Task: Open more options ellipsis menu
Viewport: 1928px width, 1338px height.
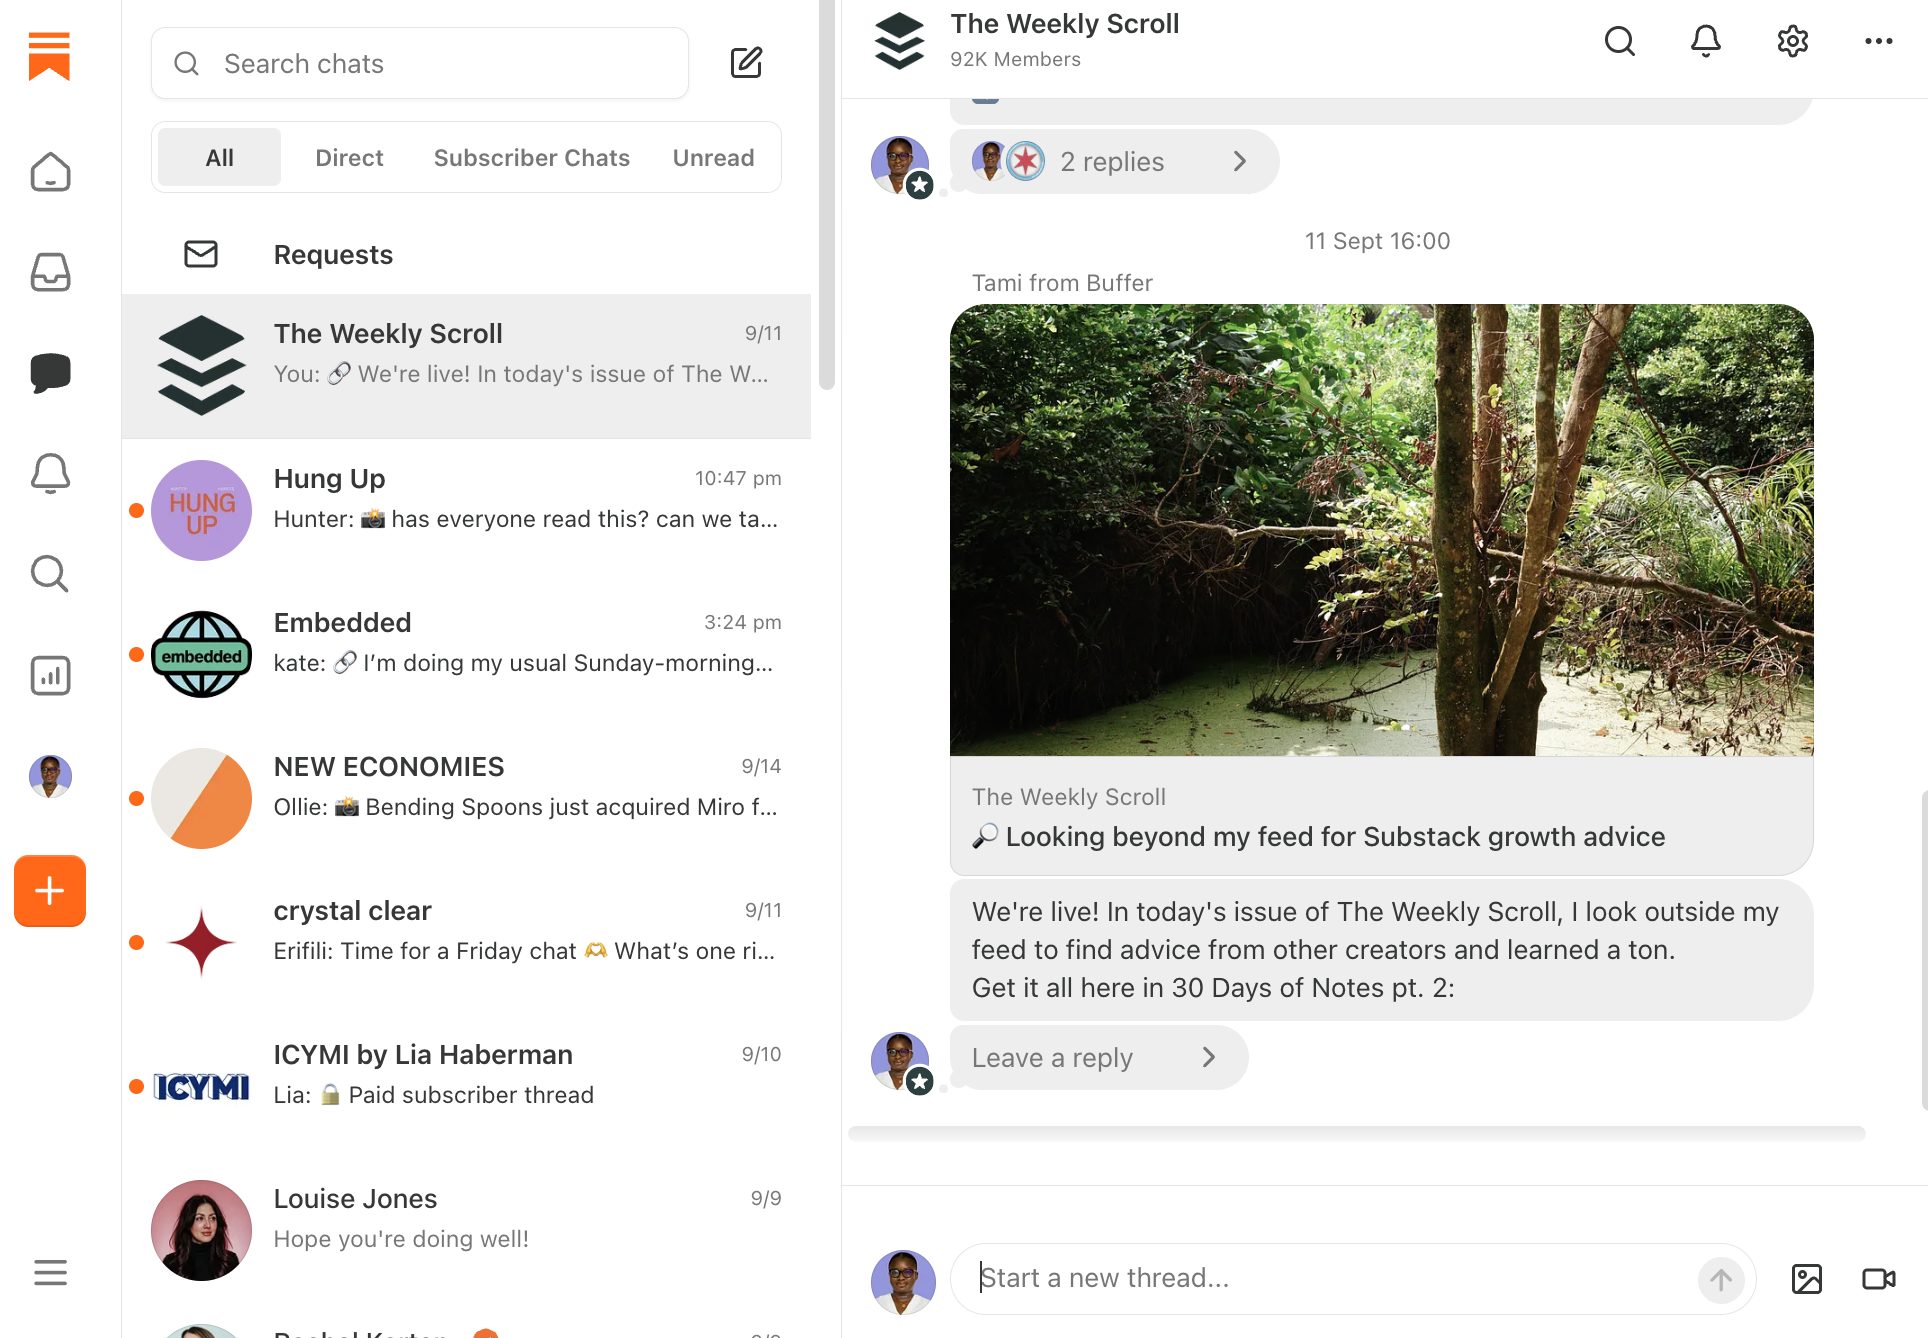Action: click(1879, 41)
